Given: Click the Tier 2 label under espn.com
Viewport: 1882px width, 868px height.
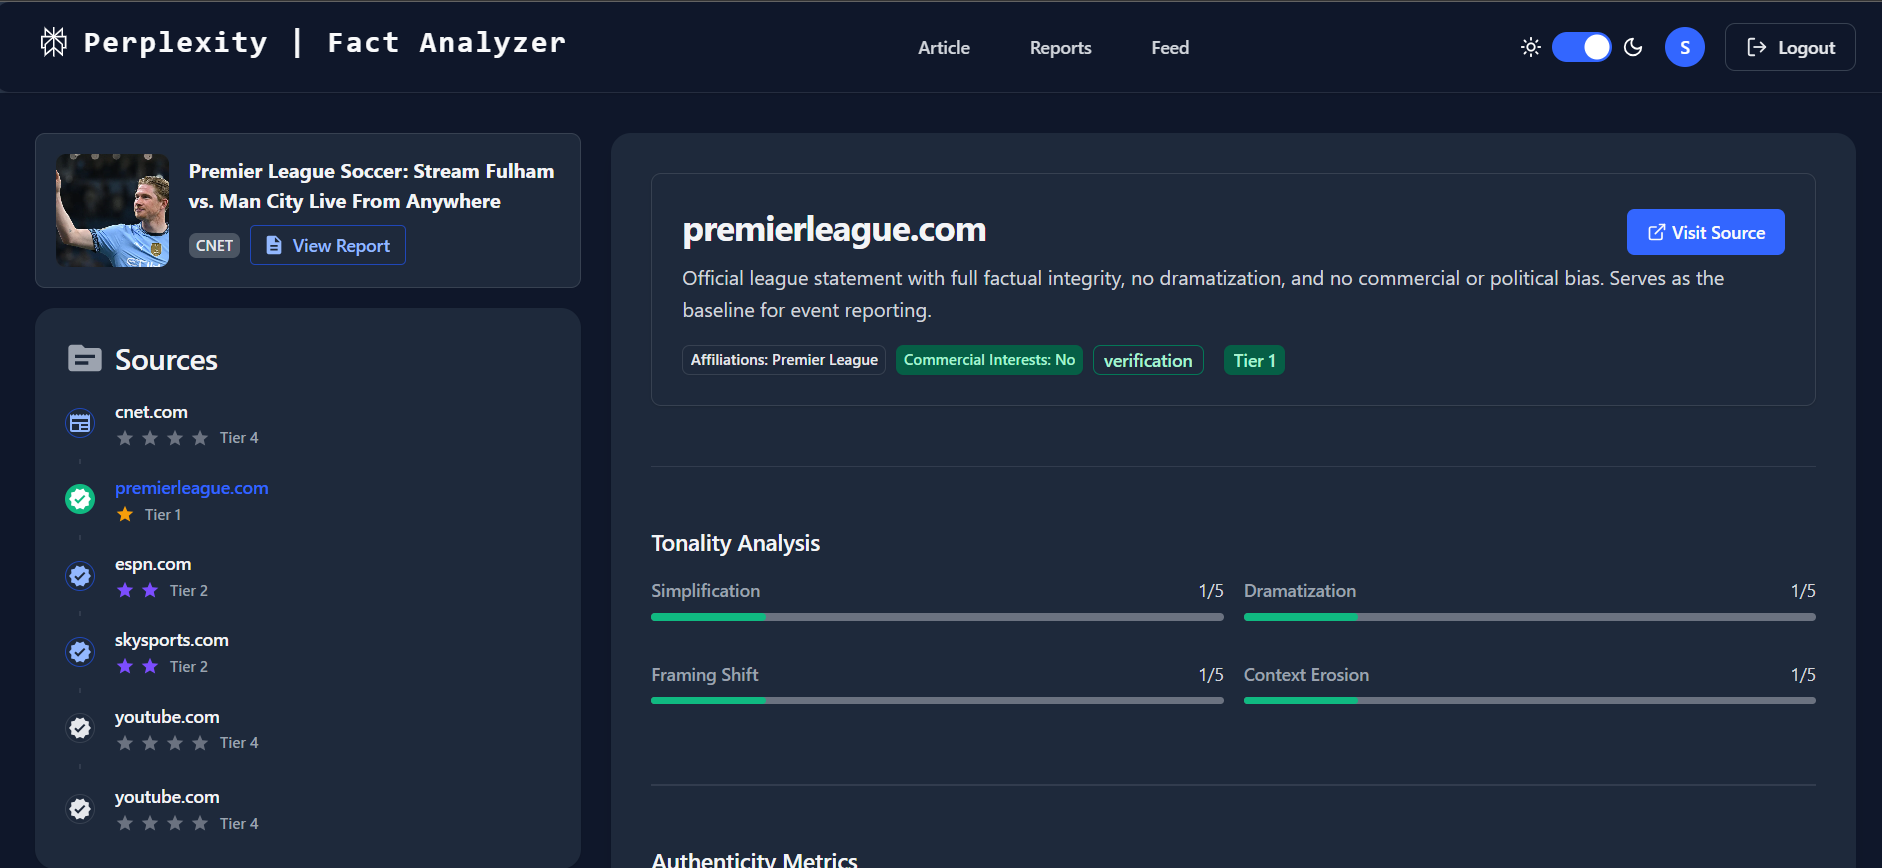Looking at the screenshot, I should tap(189, 590).
